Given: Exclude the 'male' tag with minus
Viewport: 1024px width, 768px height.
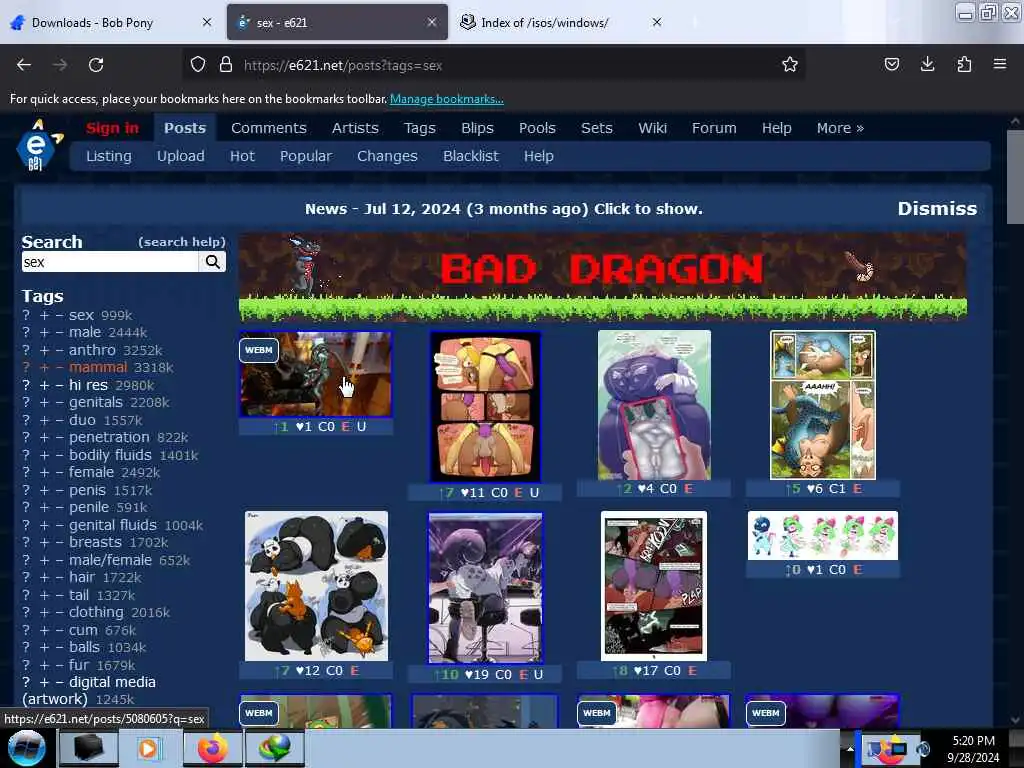Looking at the screenshot, I should coord(59,332).
